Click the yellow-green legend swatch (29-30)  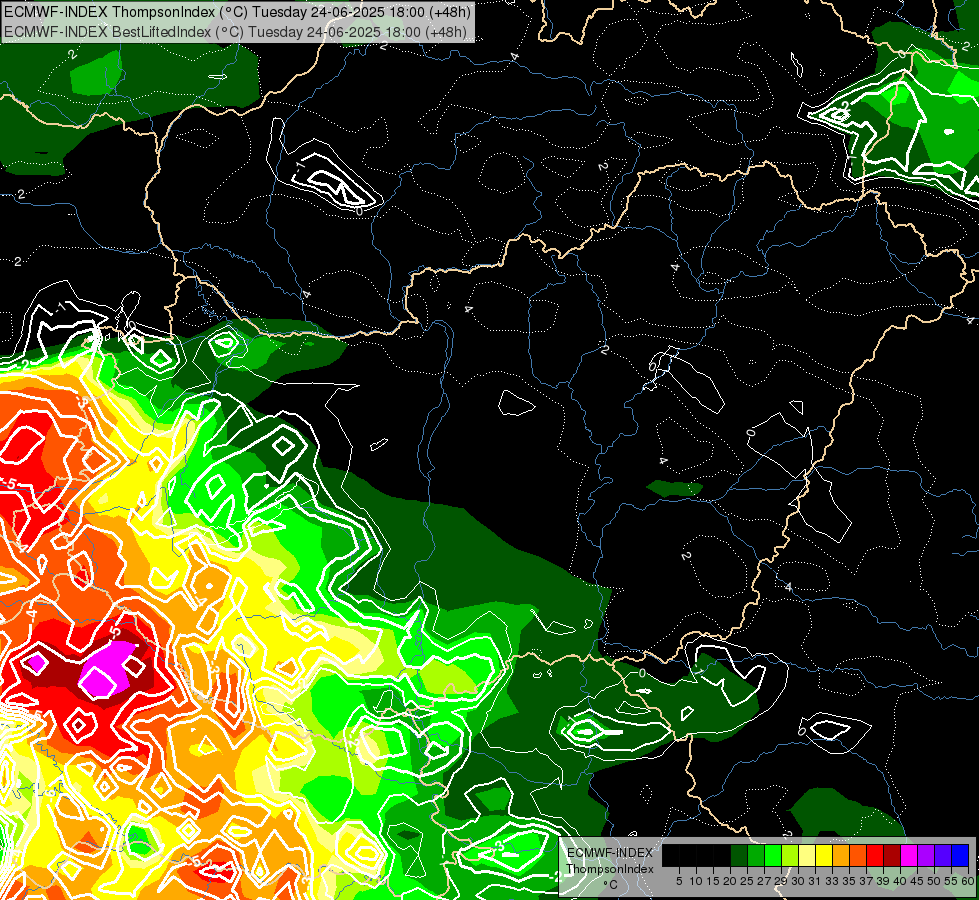[x=790, y=855]
